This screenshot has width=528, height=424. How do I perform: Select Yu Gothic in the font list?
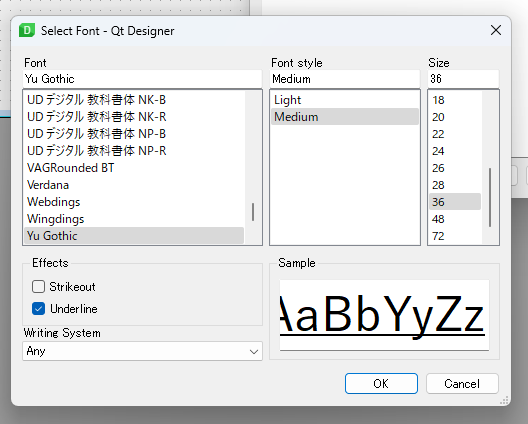[134, 236]
